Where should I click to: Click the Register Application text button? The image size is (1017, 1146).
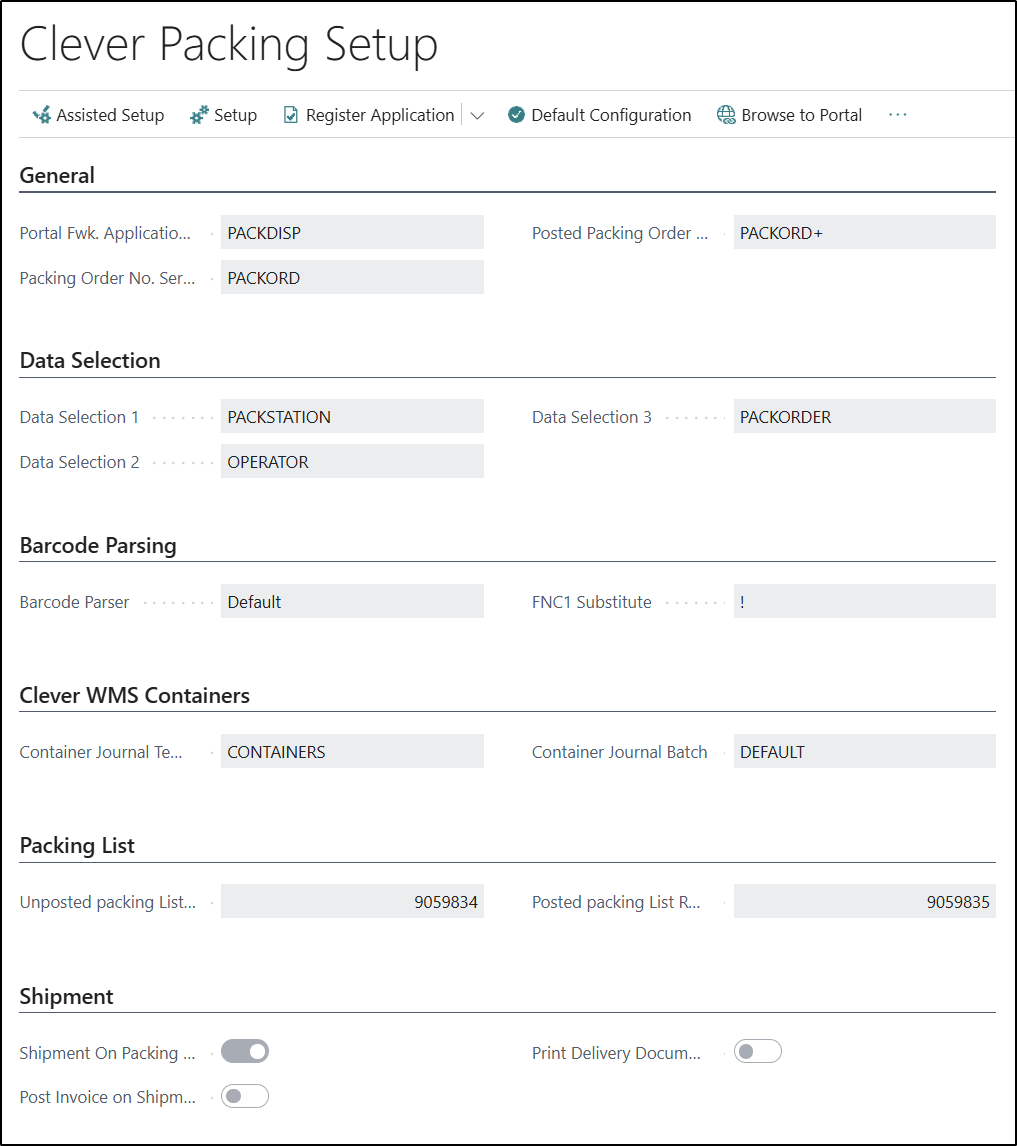[380, 116]
